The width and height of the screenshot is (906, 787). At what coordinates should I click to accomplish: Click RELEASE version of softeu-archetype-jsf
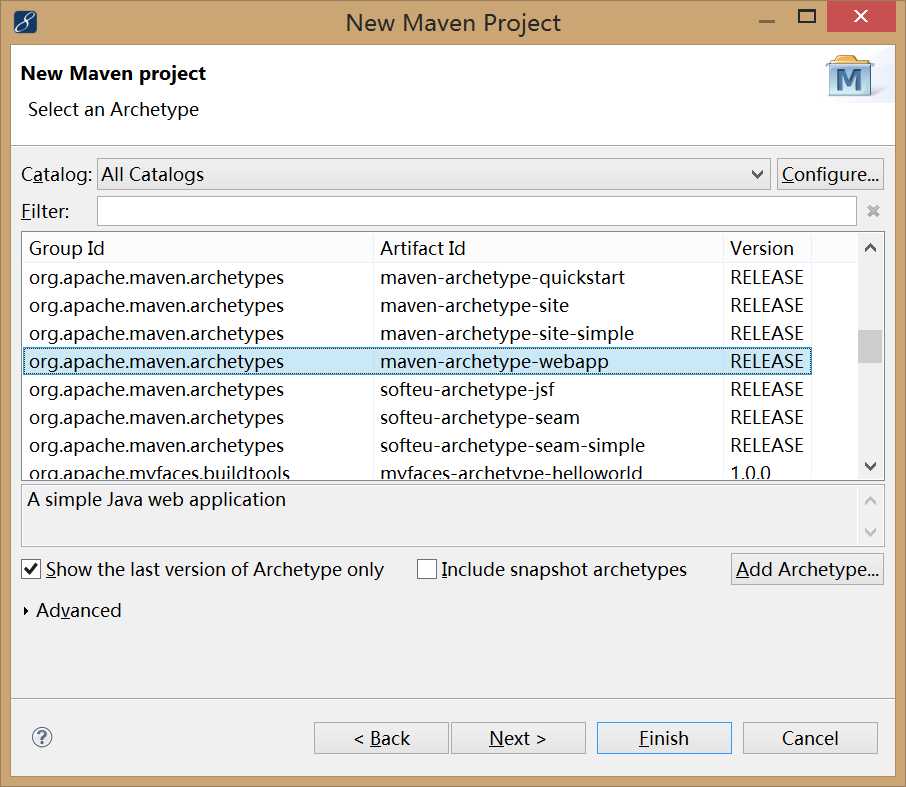point(767,389)
